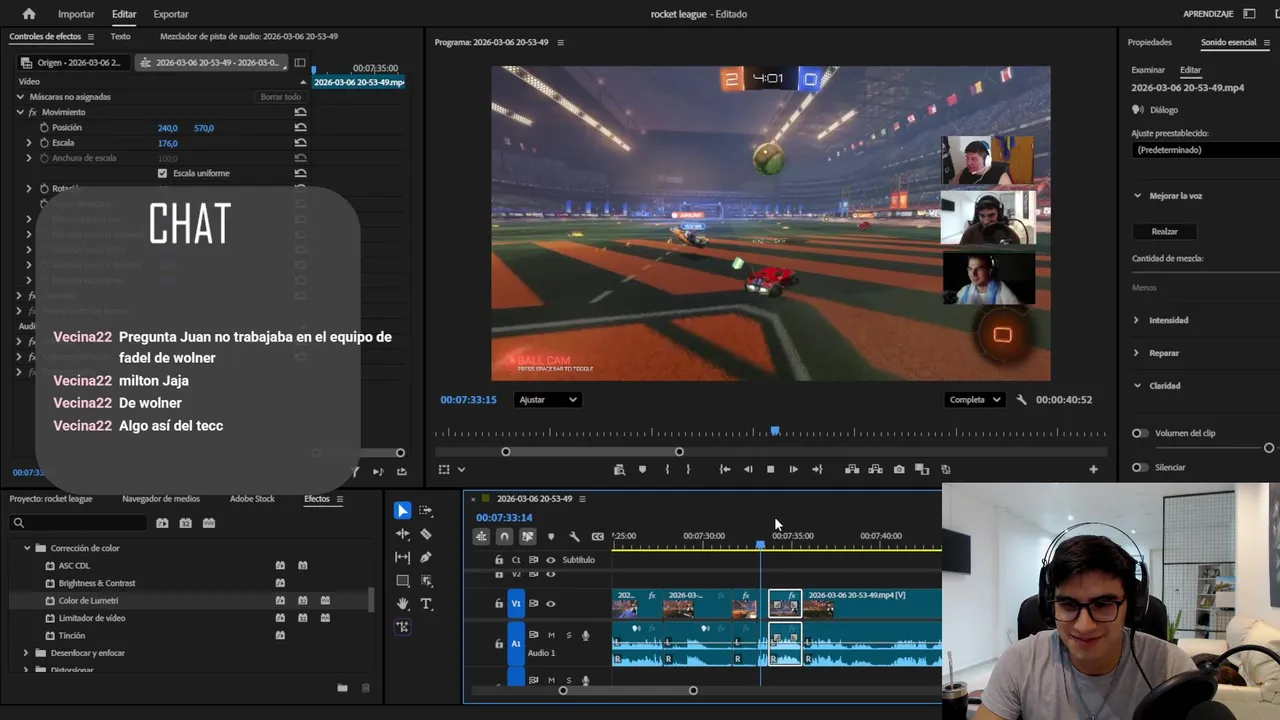Collapse the Movimiento effect group
1280x720 pixels.
click(20, 112)
